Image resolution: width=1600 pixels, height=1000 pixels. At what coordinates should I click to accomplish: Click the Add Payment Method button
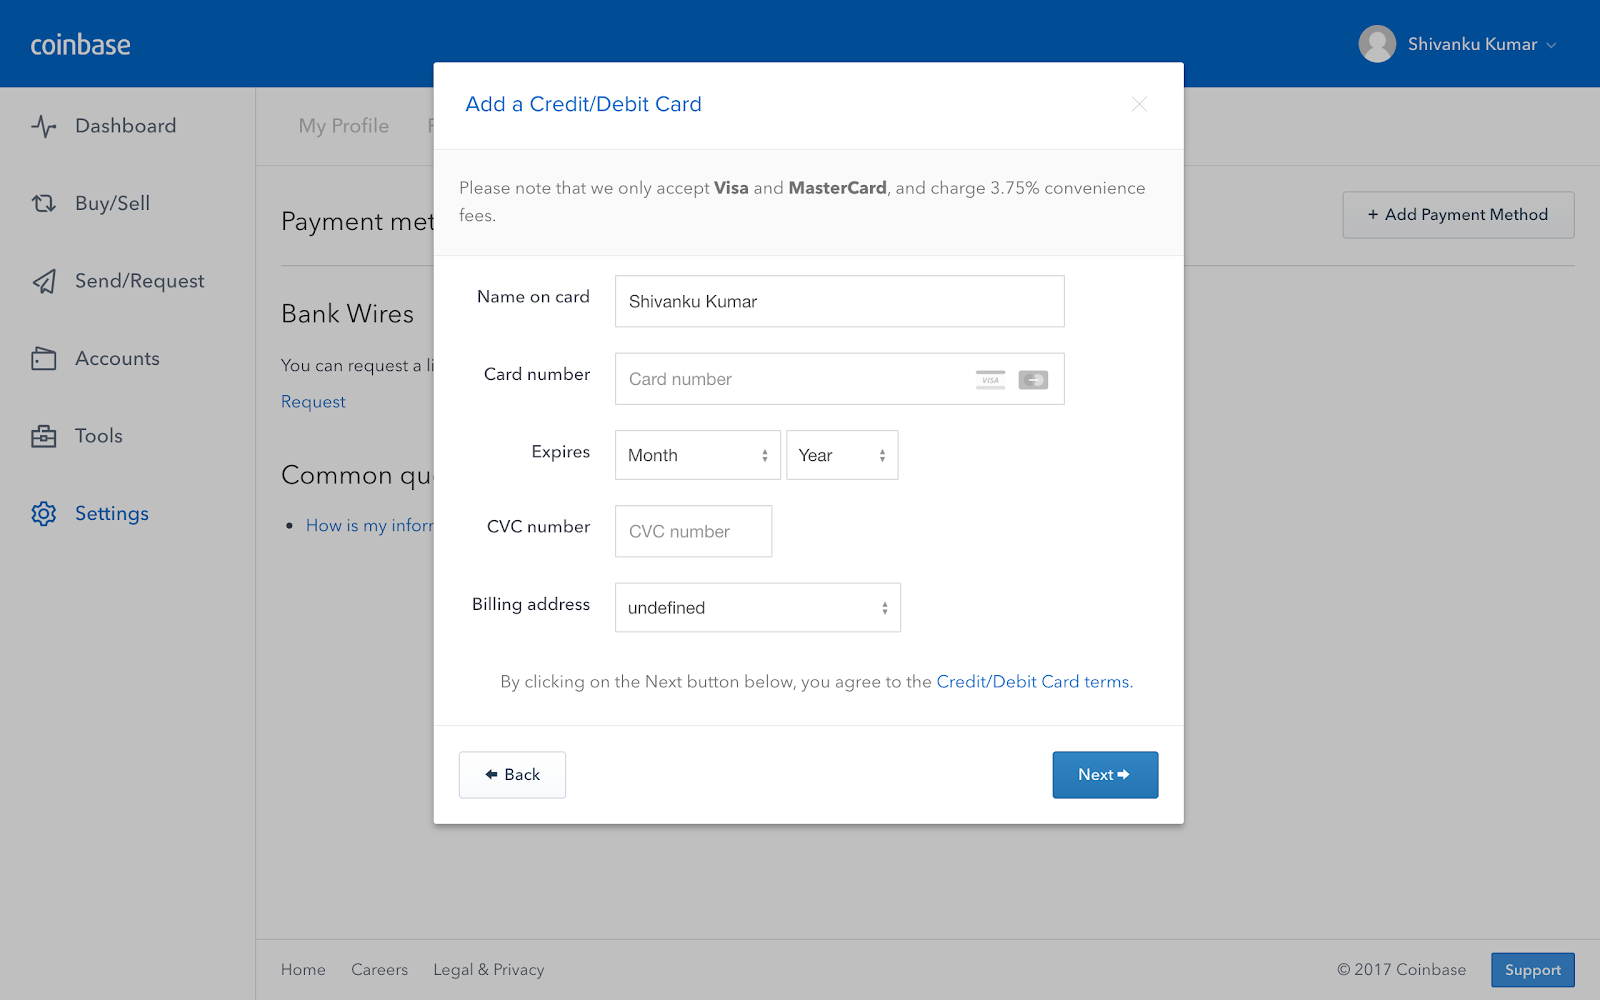click(x=1458, y=215)
